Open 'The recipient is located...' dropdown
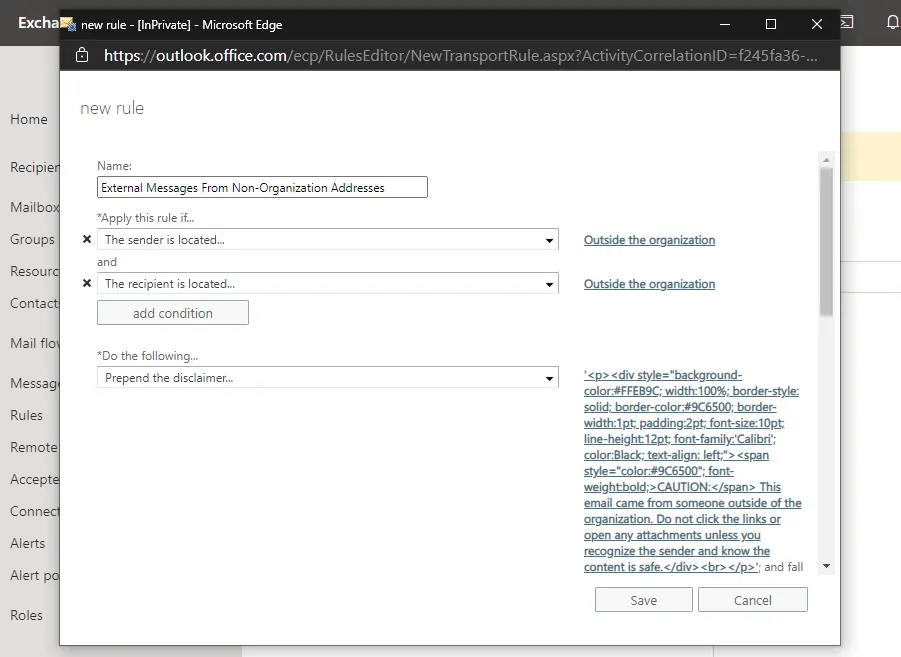901x657 pixels. (328, 283)
